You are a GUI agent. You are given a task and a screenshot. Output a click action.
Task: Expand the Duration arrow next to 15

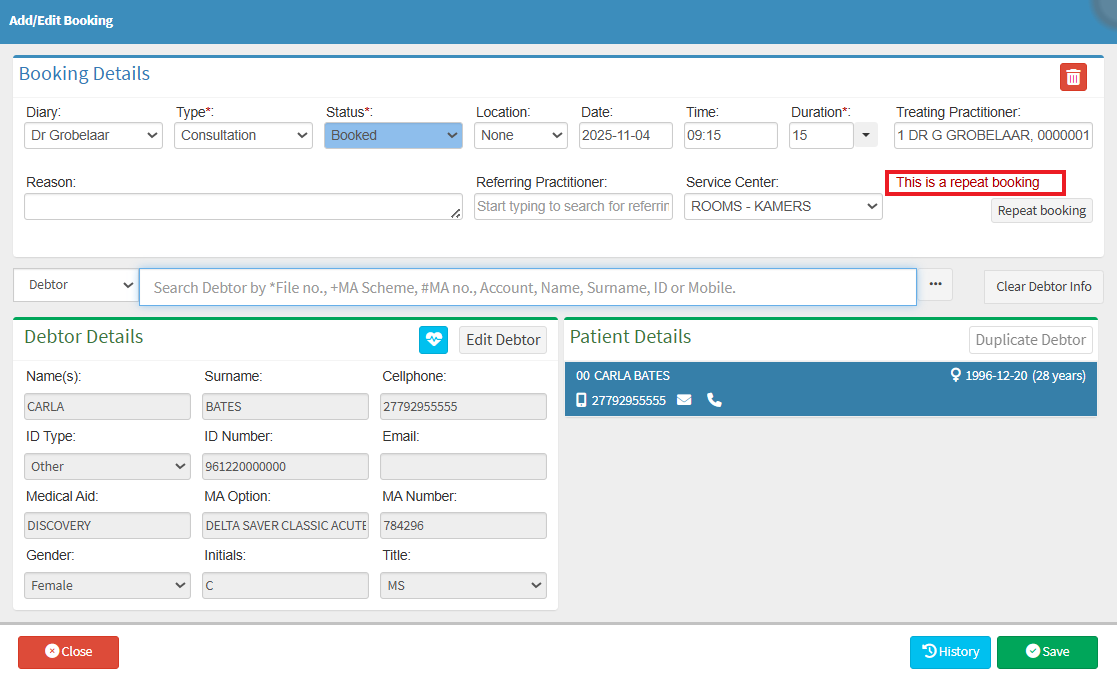click(865, 136)
